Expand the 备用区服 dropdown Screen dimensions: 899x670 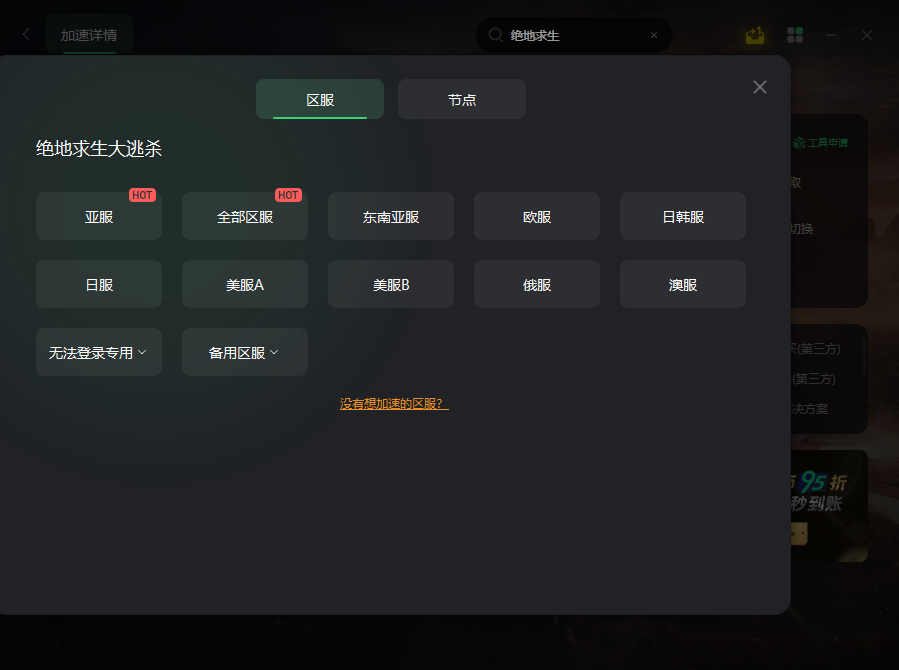click(245, 352)
